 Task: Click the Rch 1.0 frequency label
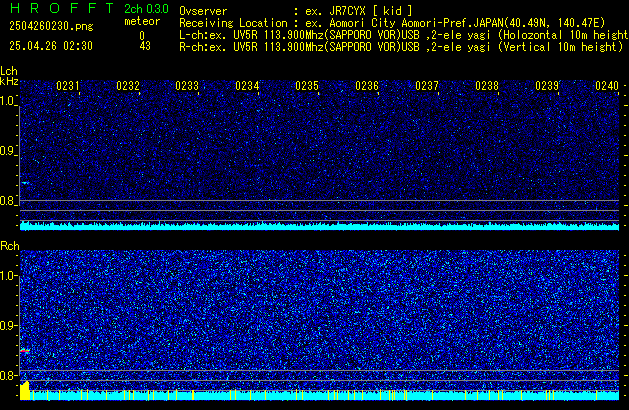pos(8,276)
